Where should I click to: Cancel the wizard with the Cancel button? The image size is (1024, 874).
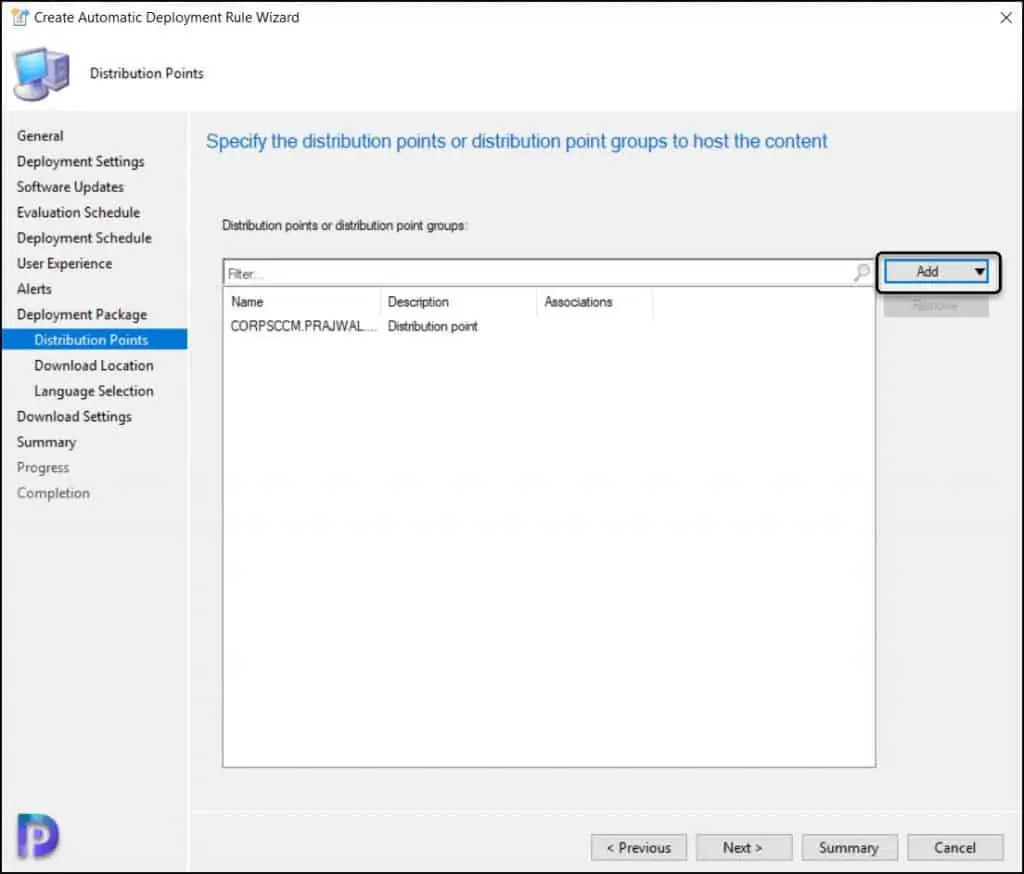point(954,848)
